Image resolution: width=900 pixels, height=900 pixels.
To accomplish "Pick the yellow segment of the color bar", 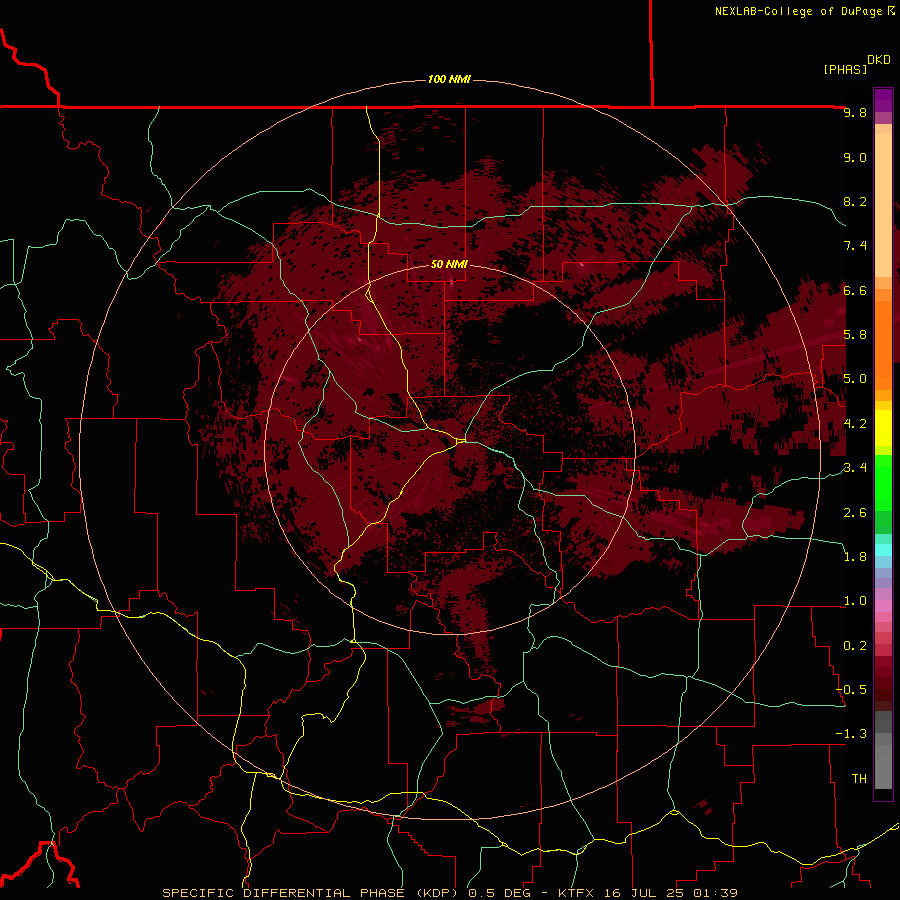I will (x=883, y=428).
